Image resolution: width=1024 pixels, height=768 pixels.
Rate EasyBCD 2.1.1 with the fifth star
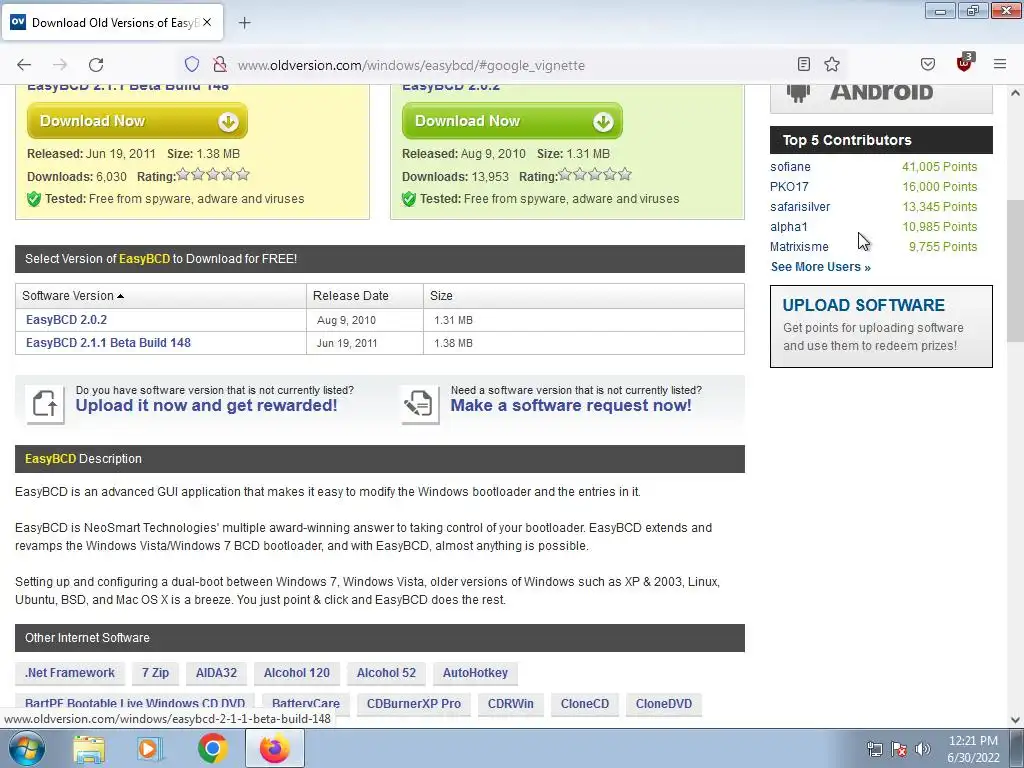(243, 174)
